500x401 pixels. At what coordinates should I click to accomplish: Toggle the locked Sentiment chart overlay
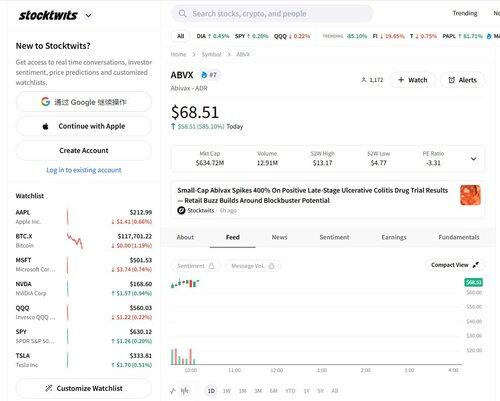coord(196,266)
